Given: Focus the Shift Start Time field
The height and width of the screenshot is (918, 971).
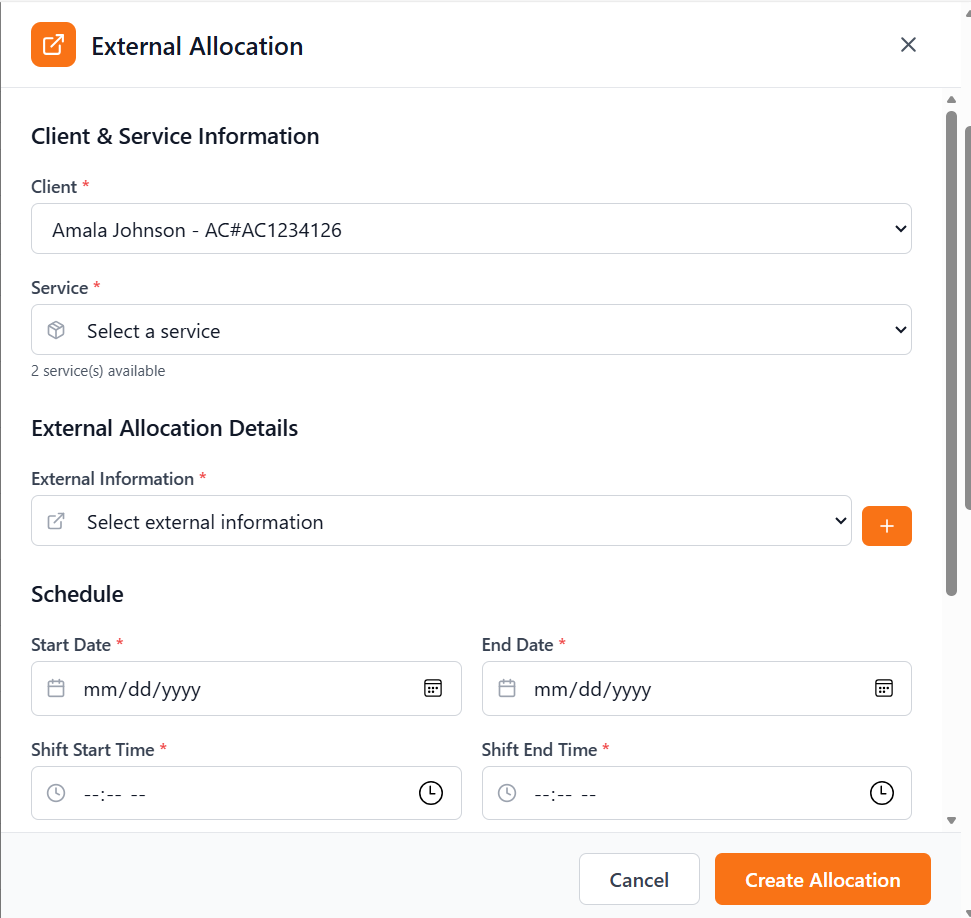Looking at the screenshot, I should click(x=230, y=794).
